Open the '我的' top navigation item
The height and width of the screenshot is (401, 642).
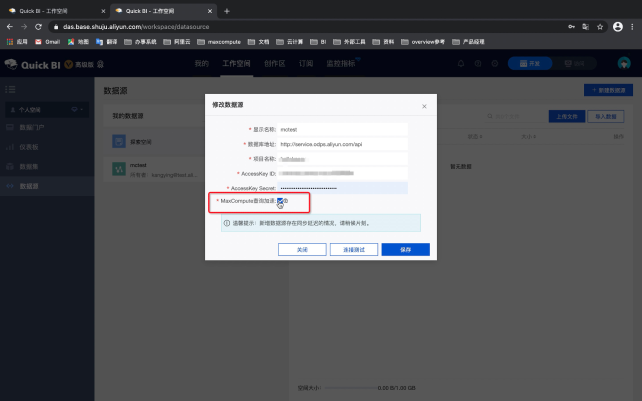(x=201, y=63)
